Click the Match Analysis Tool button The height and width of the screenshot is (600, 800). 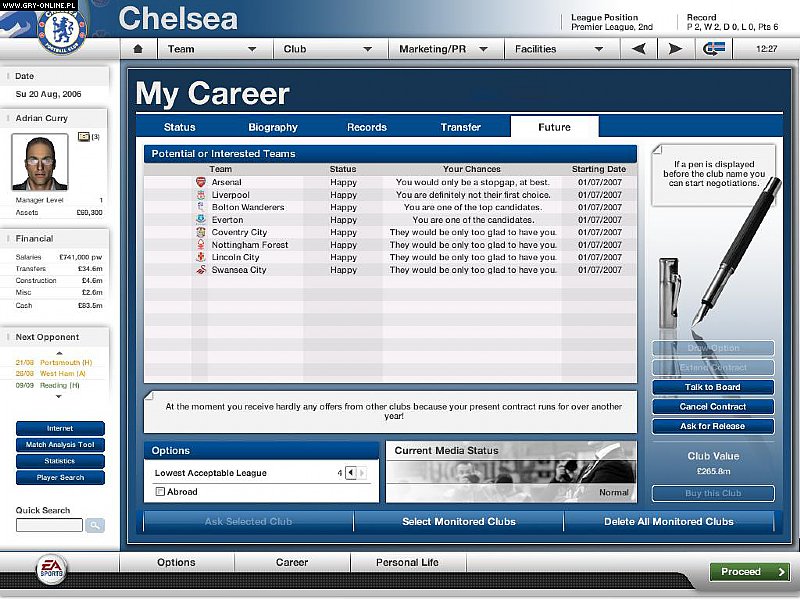(x=58, y=444)
